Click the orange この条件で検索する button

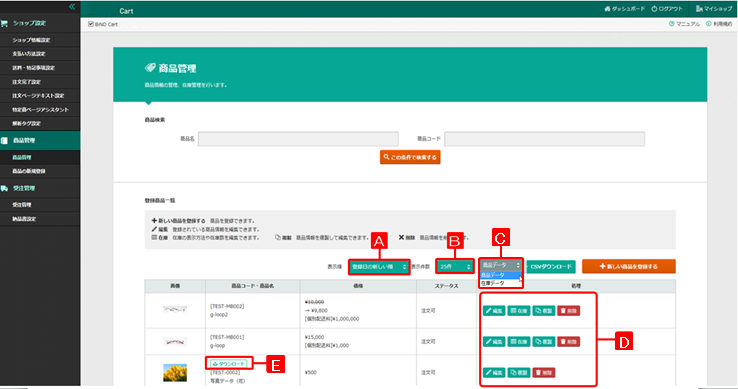coord(410,157)
